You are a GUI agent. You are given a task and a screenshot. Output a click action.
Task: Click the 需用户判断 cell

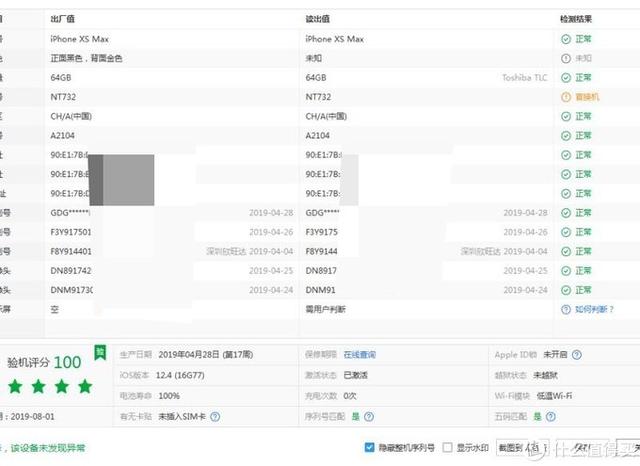coord(325,309)
